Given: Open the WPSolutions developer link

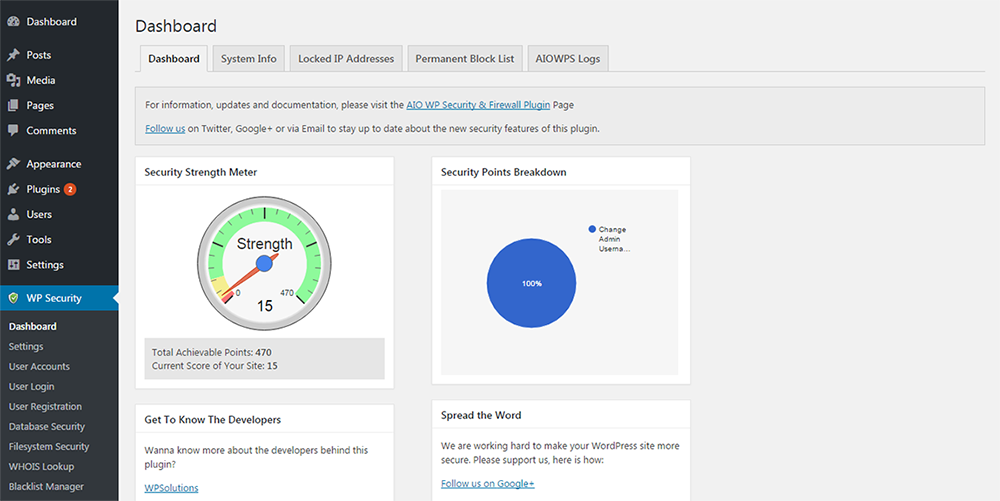Looking at the screenshot, I should click(171, 488).
